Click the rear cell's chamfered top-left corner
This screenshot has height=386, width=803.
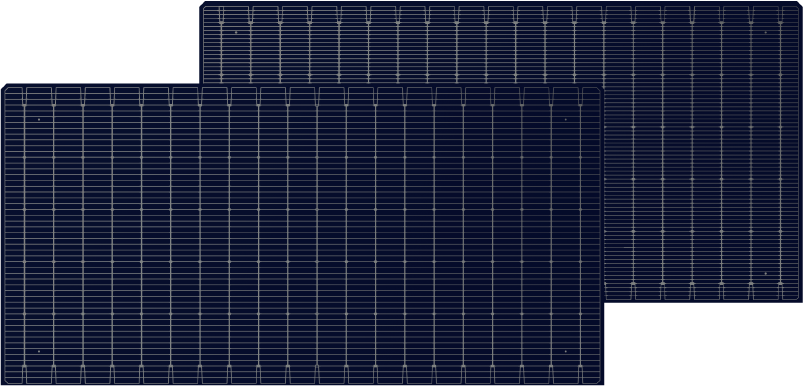pyautogui.click(x=202, y=4)
